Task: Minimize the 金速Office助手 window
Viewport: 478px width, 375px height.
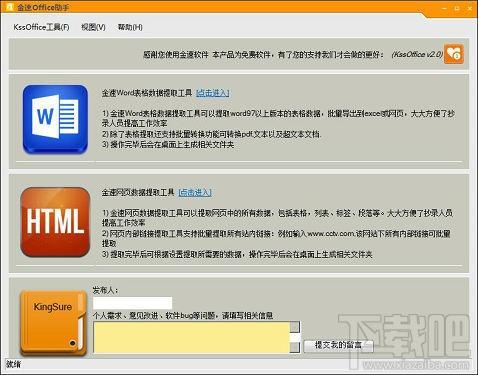Action: (444, 8)
